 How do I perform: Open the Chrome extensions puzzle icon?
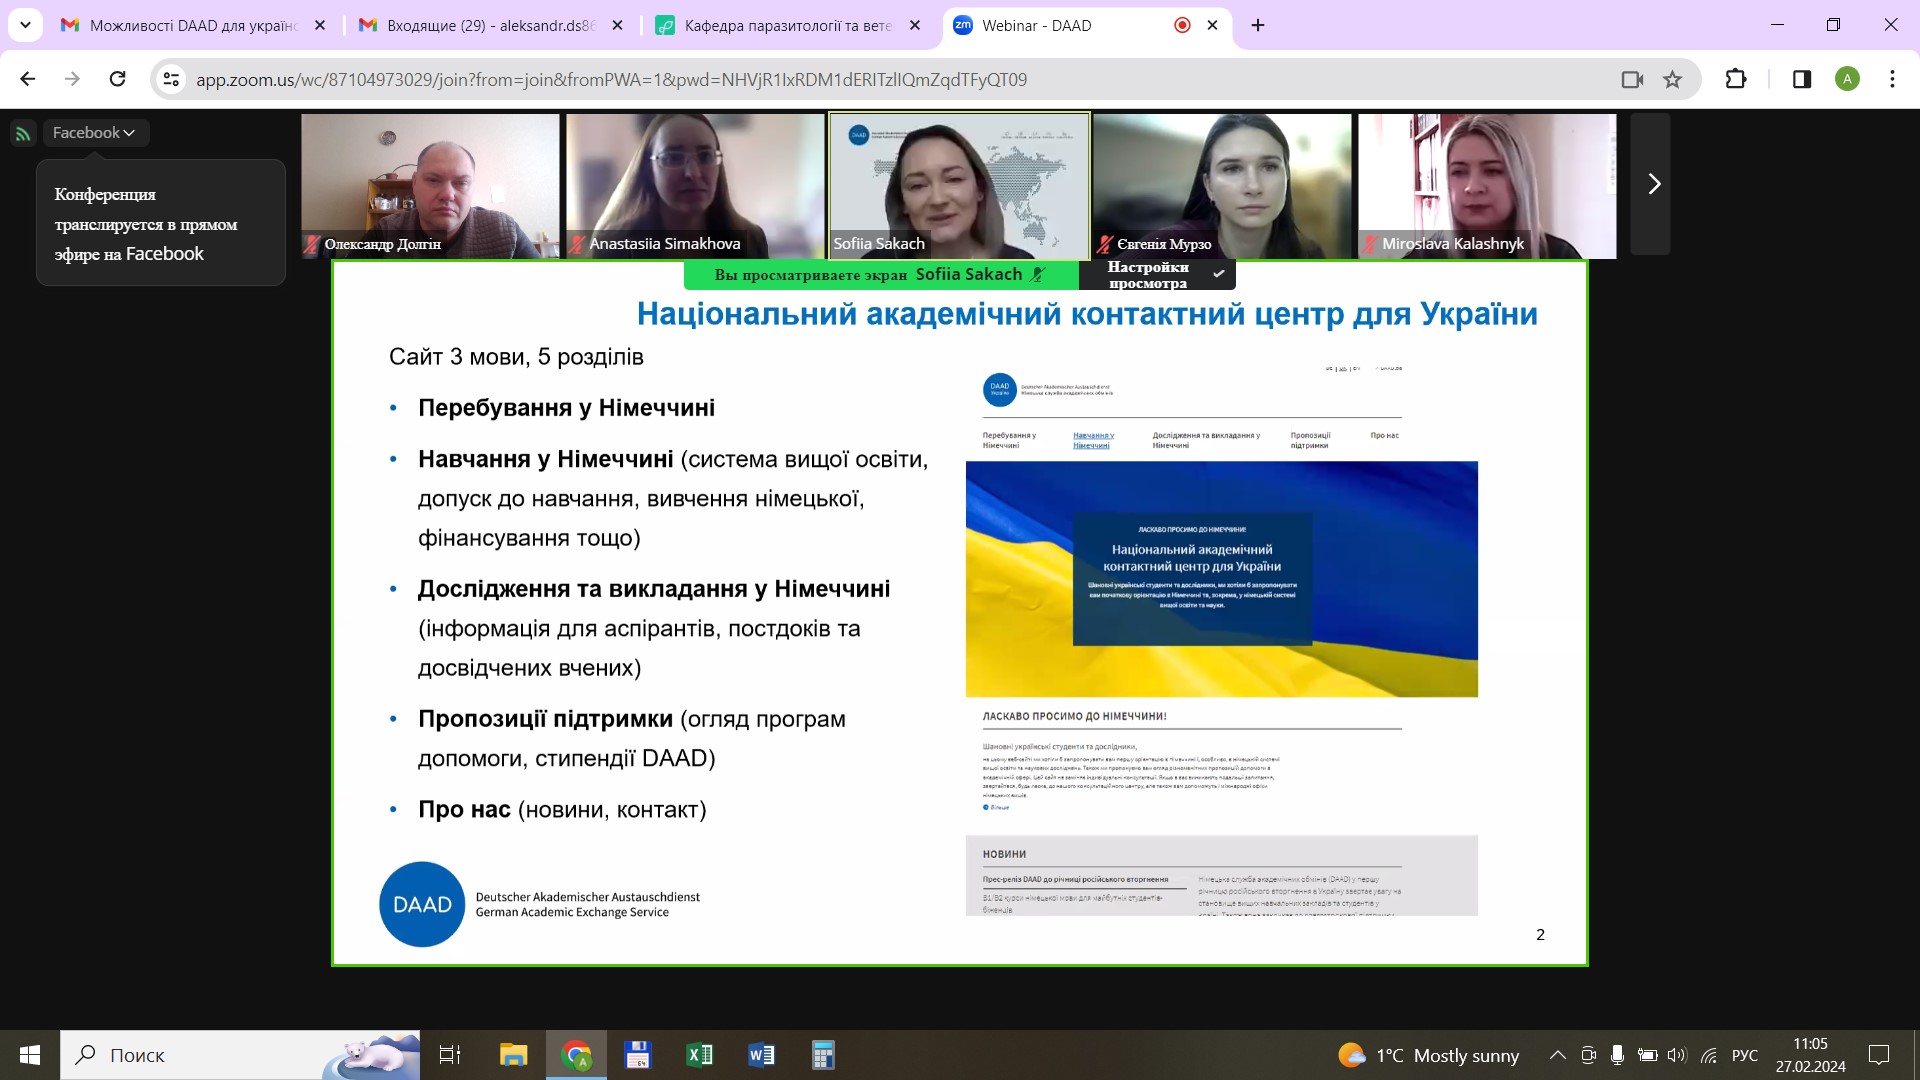pos(1736,79)
